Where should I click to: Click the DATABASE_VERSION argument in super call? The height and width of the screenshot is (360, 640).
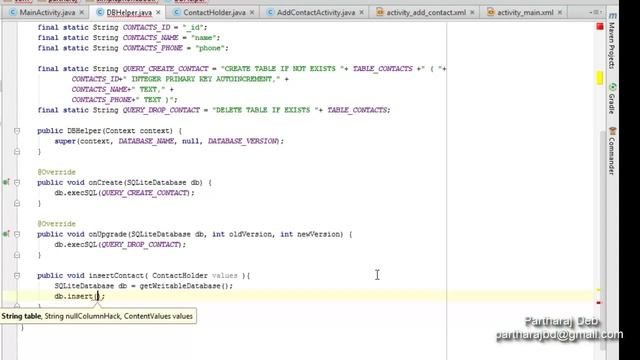(x=243, y=141)
